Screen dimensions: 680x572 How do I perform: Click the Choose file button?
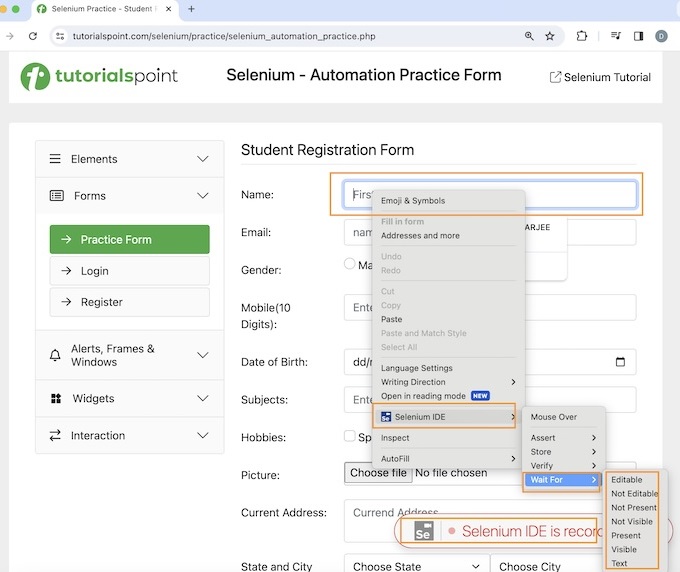coord(377,473)
